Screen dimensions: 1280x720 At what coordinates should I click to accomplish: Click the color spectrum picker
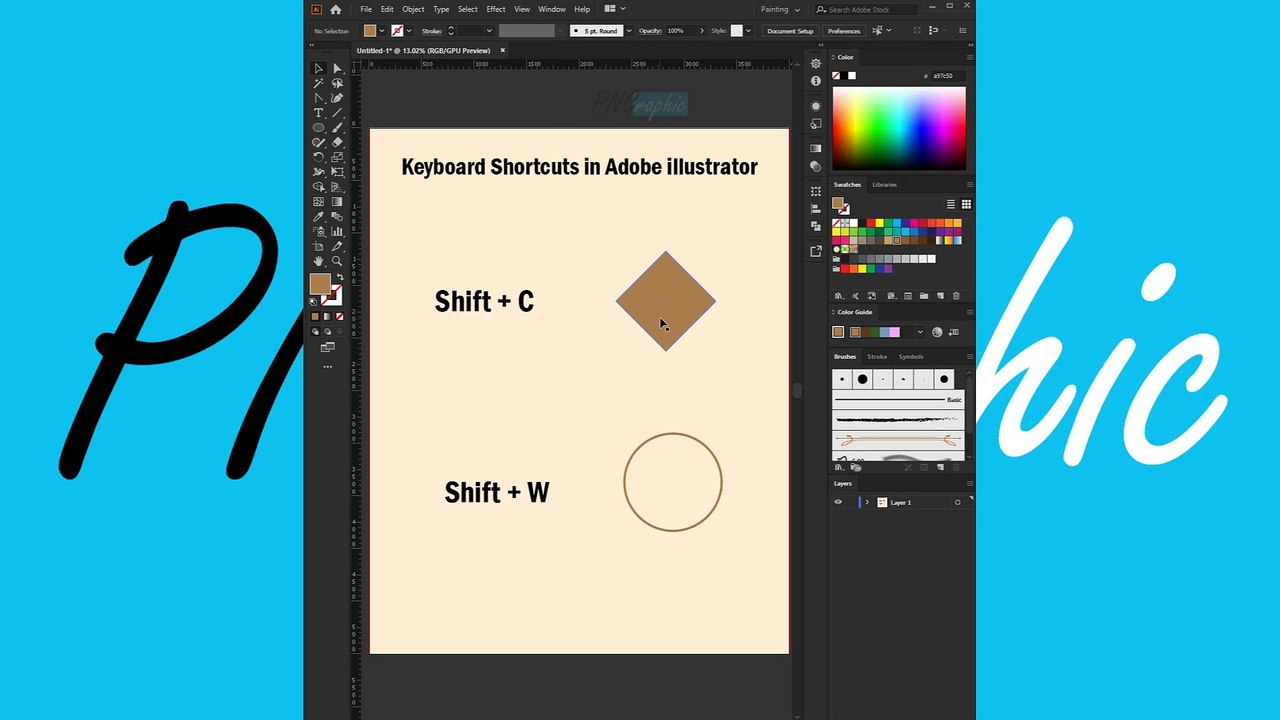[x=899, y=128]
